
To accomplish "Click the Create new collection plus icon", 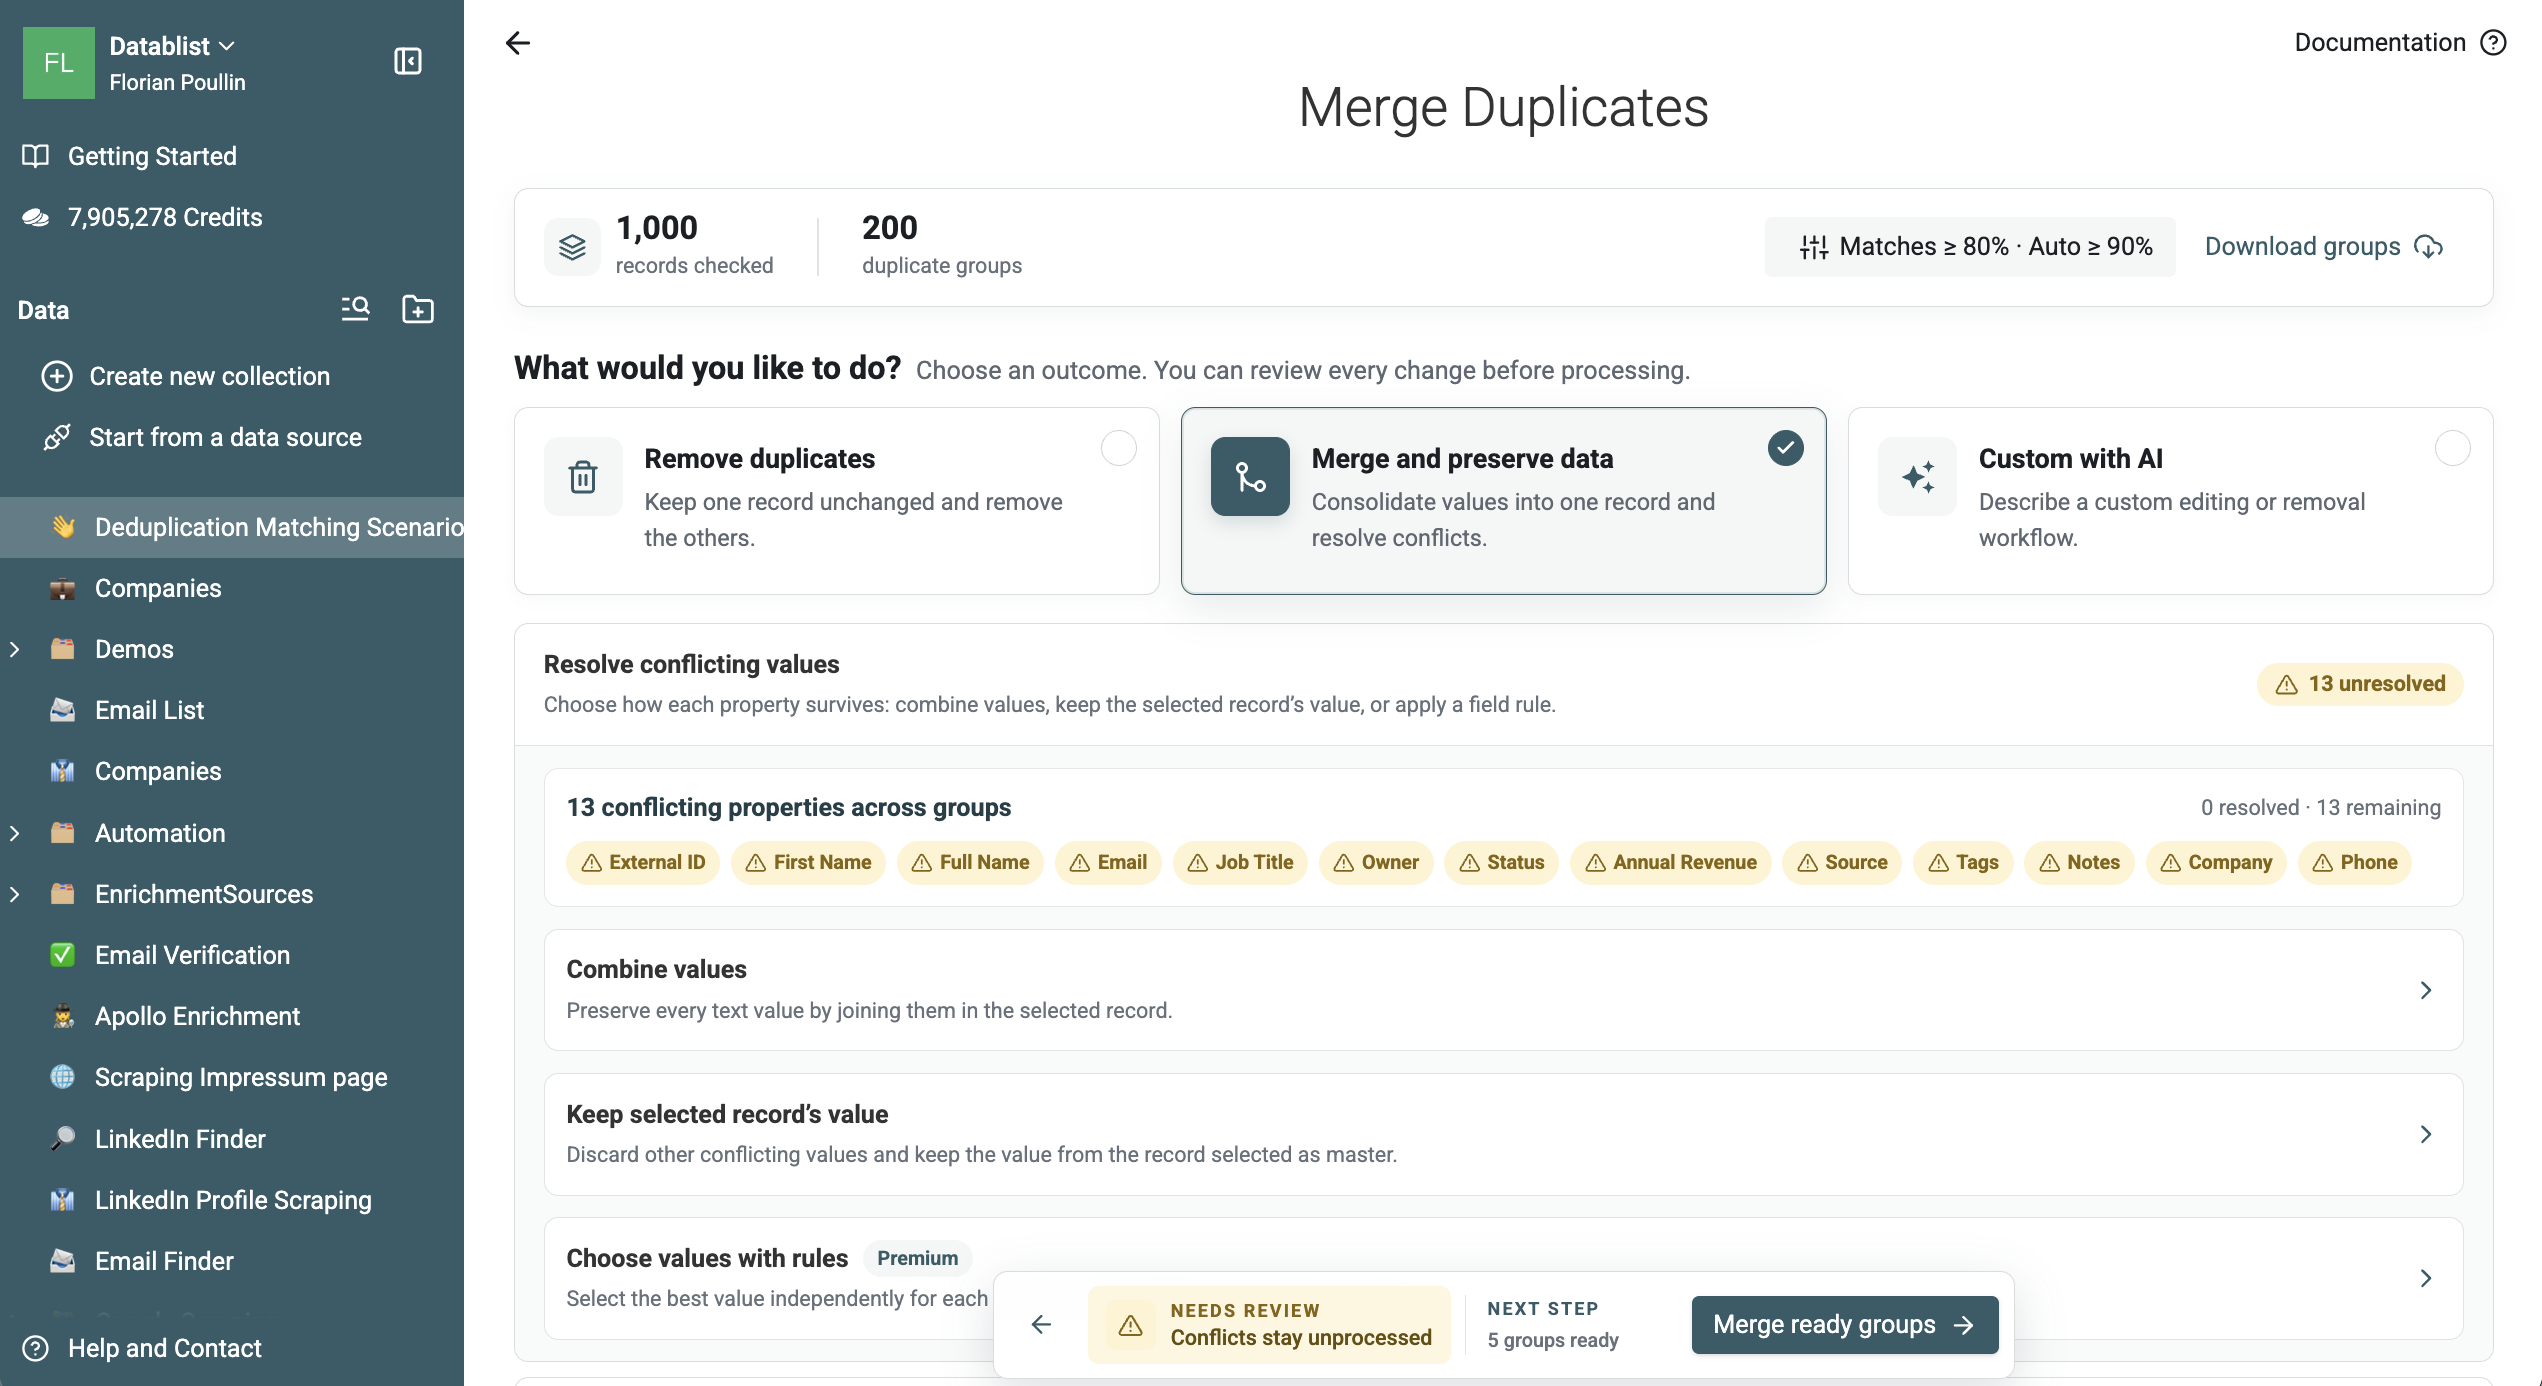I will [57, 376].
